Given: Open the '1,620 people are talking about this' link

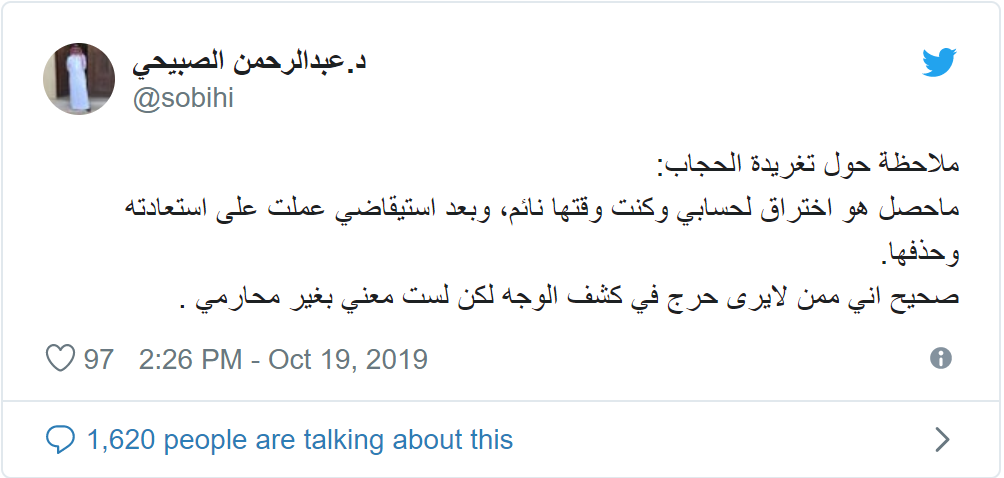Looking at the screenshot, I should coord(300,440).
